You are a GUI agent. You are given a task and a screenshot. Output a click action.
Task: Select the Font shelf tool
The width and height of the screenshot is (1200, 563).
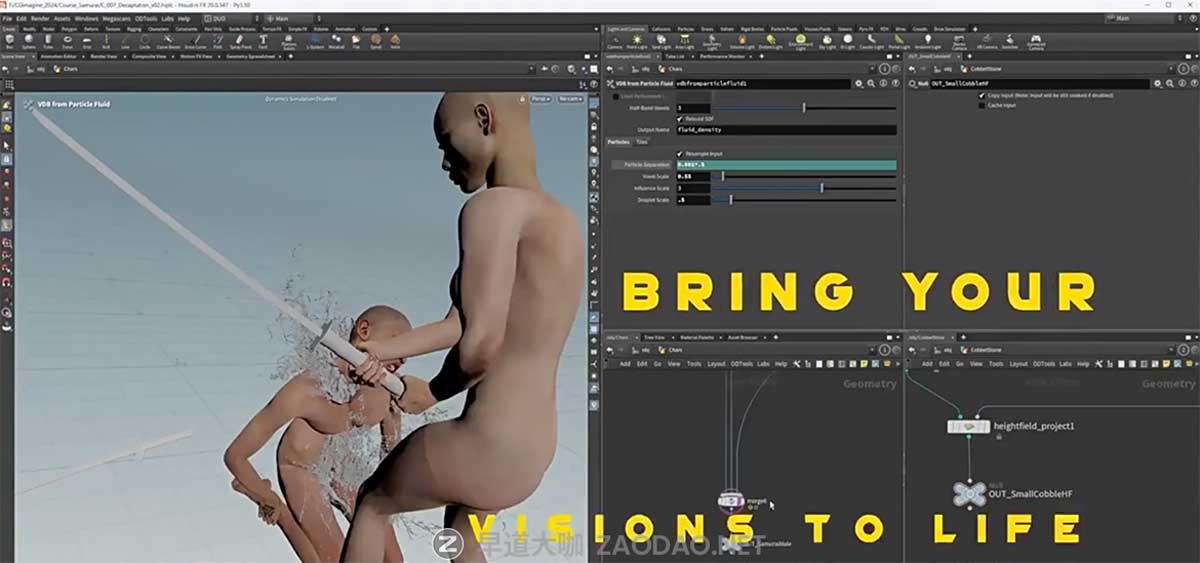263,41
